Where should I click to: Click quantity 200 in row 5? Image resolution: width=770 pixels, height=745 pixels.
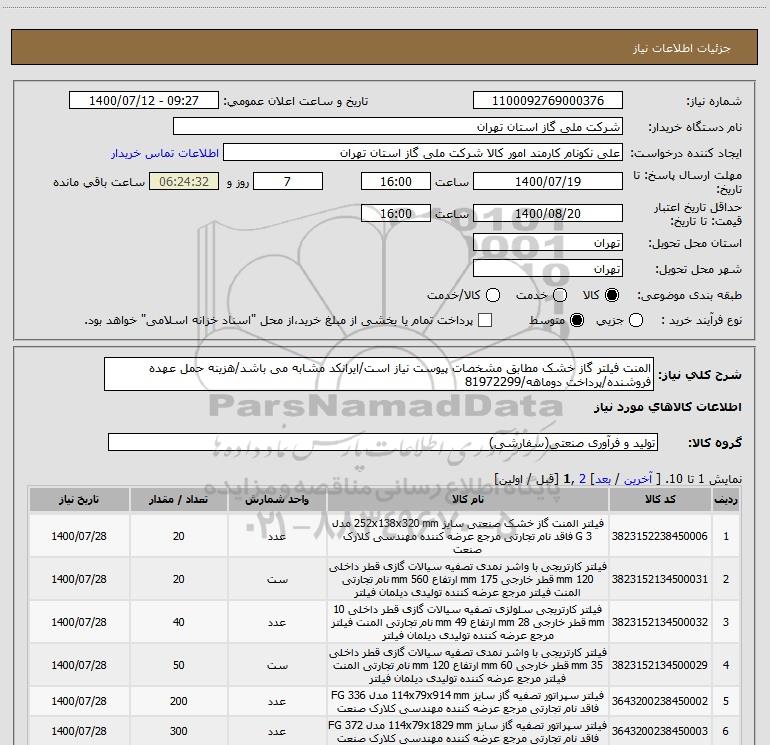[178, 701]
